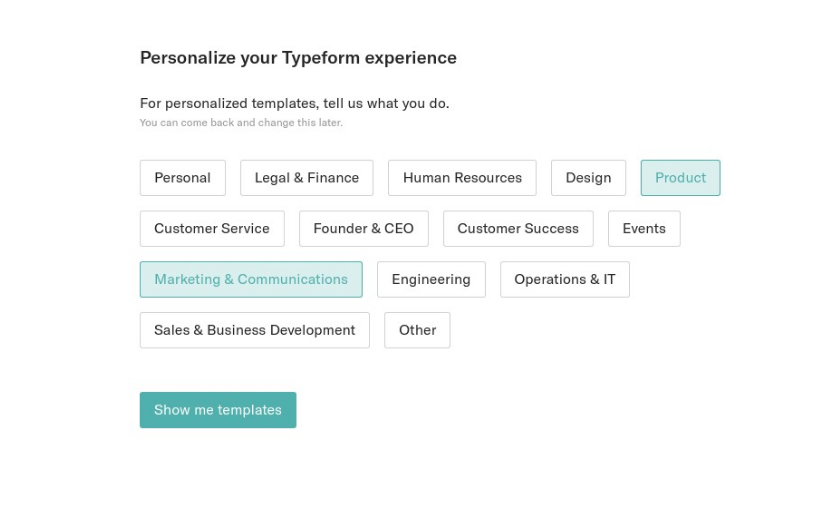
Task: Click the word Typeform in the heading
Action: 321,58
